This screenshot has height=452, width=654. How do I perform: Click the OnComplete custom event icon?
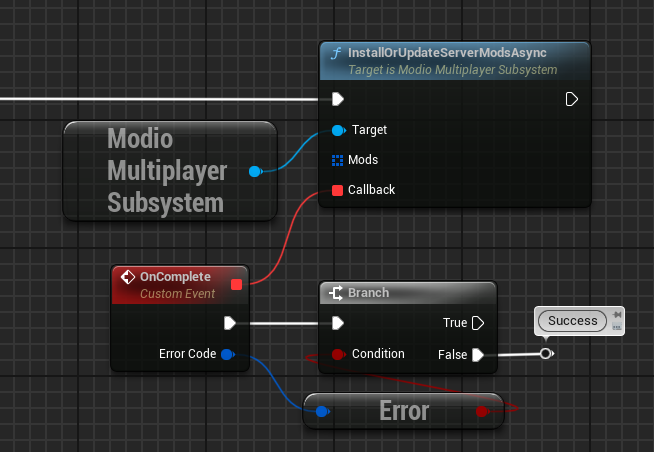tap(128, 277)
